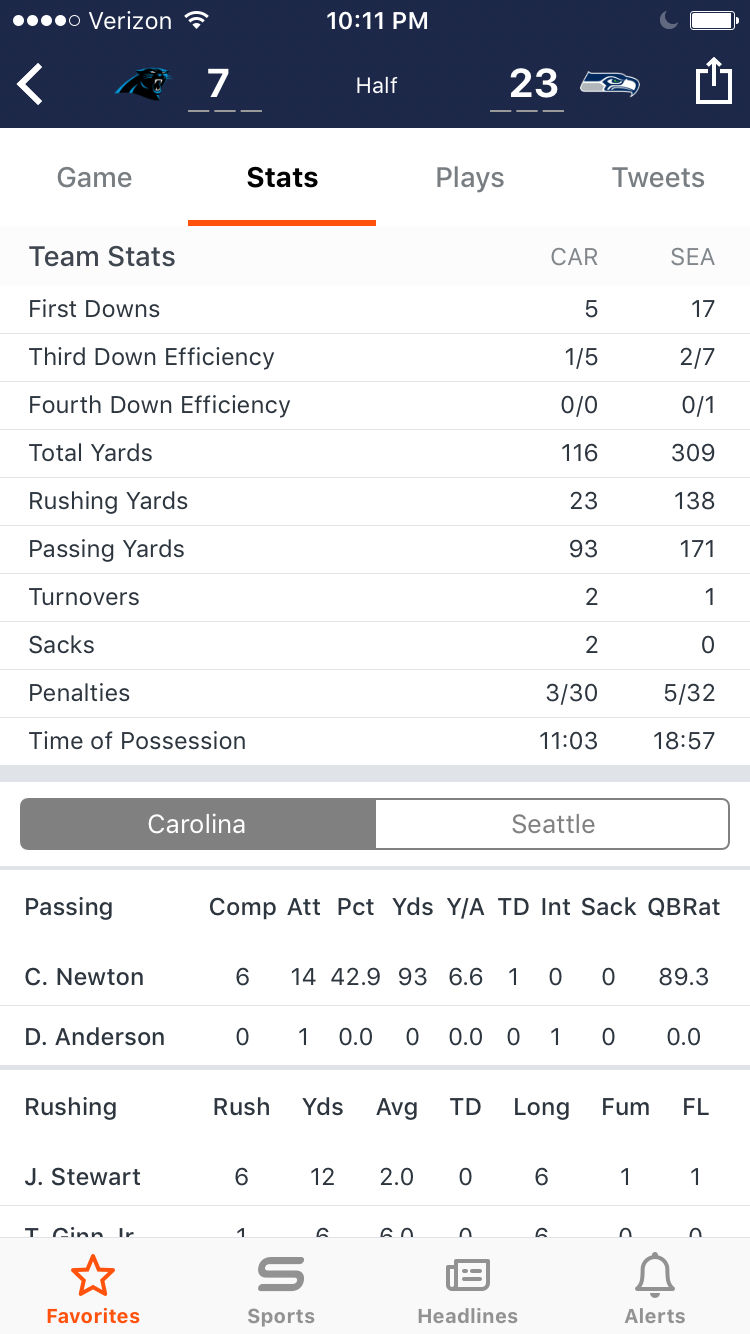
Task: Tap the D. Anderson passing row
Action: [x=375, y=1037]
